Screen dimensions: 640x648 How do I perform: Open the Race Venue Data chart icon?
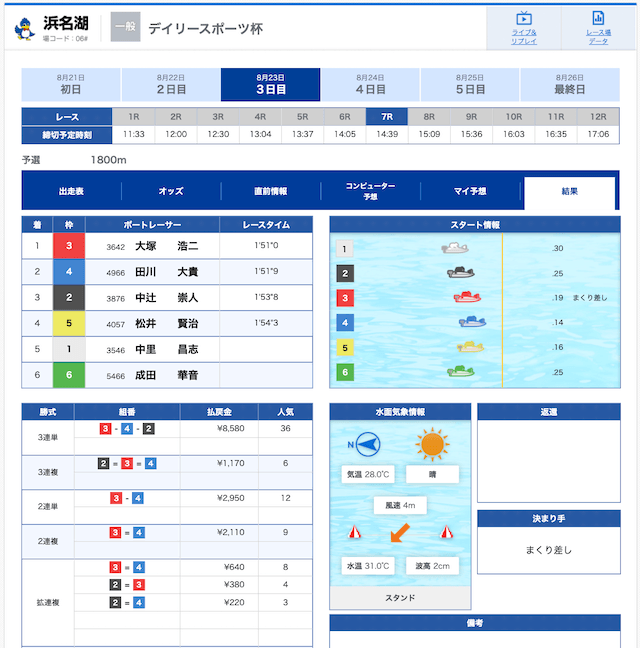tap(598, 18)
